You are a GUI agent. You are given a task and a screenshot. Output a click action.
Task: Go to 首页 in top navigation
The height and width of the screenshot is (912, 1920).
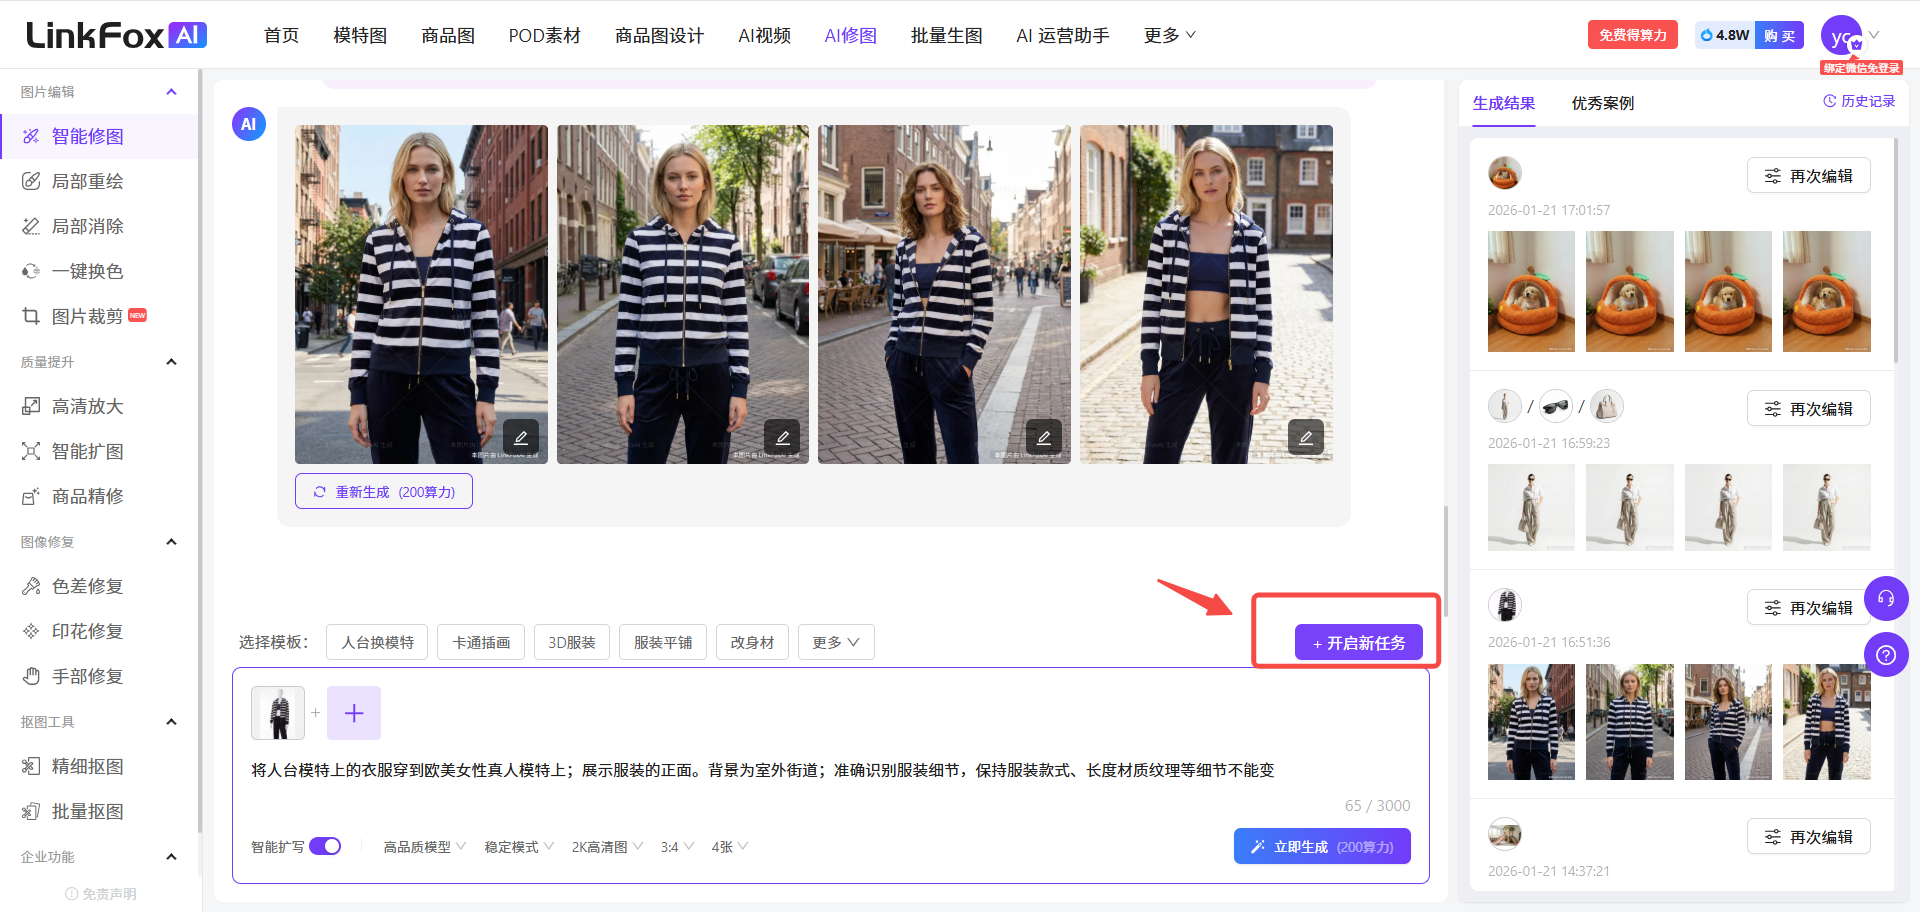click(x=281, y=35)
